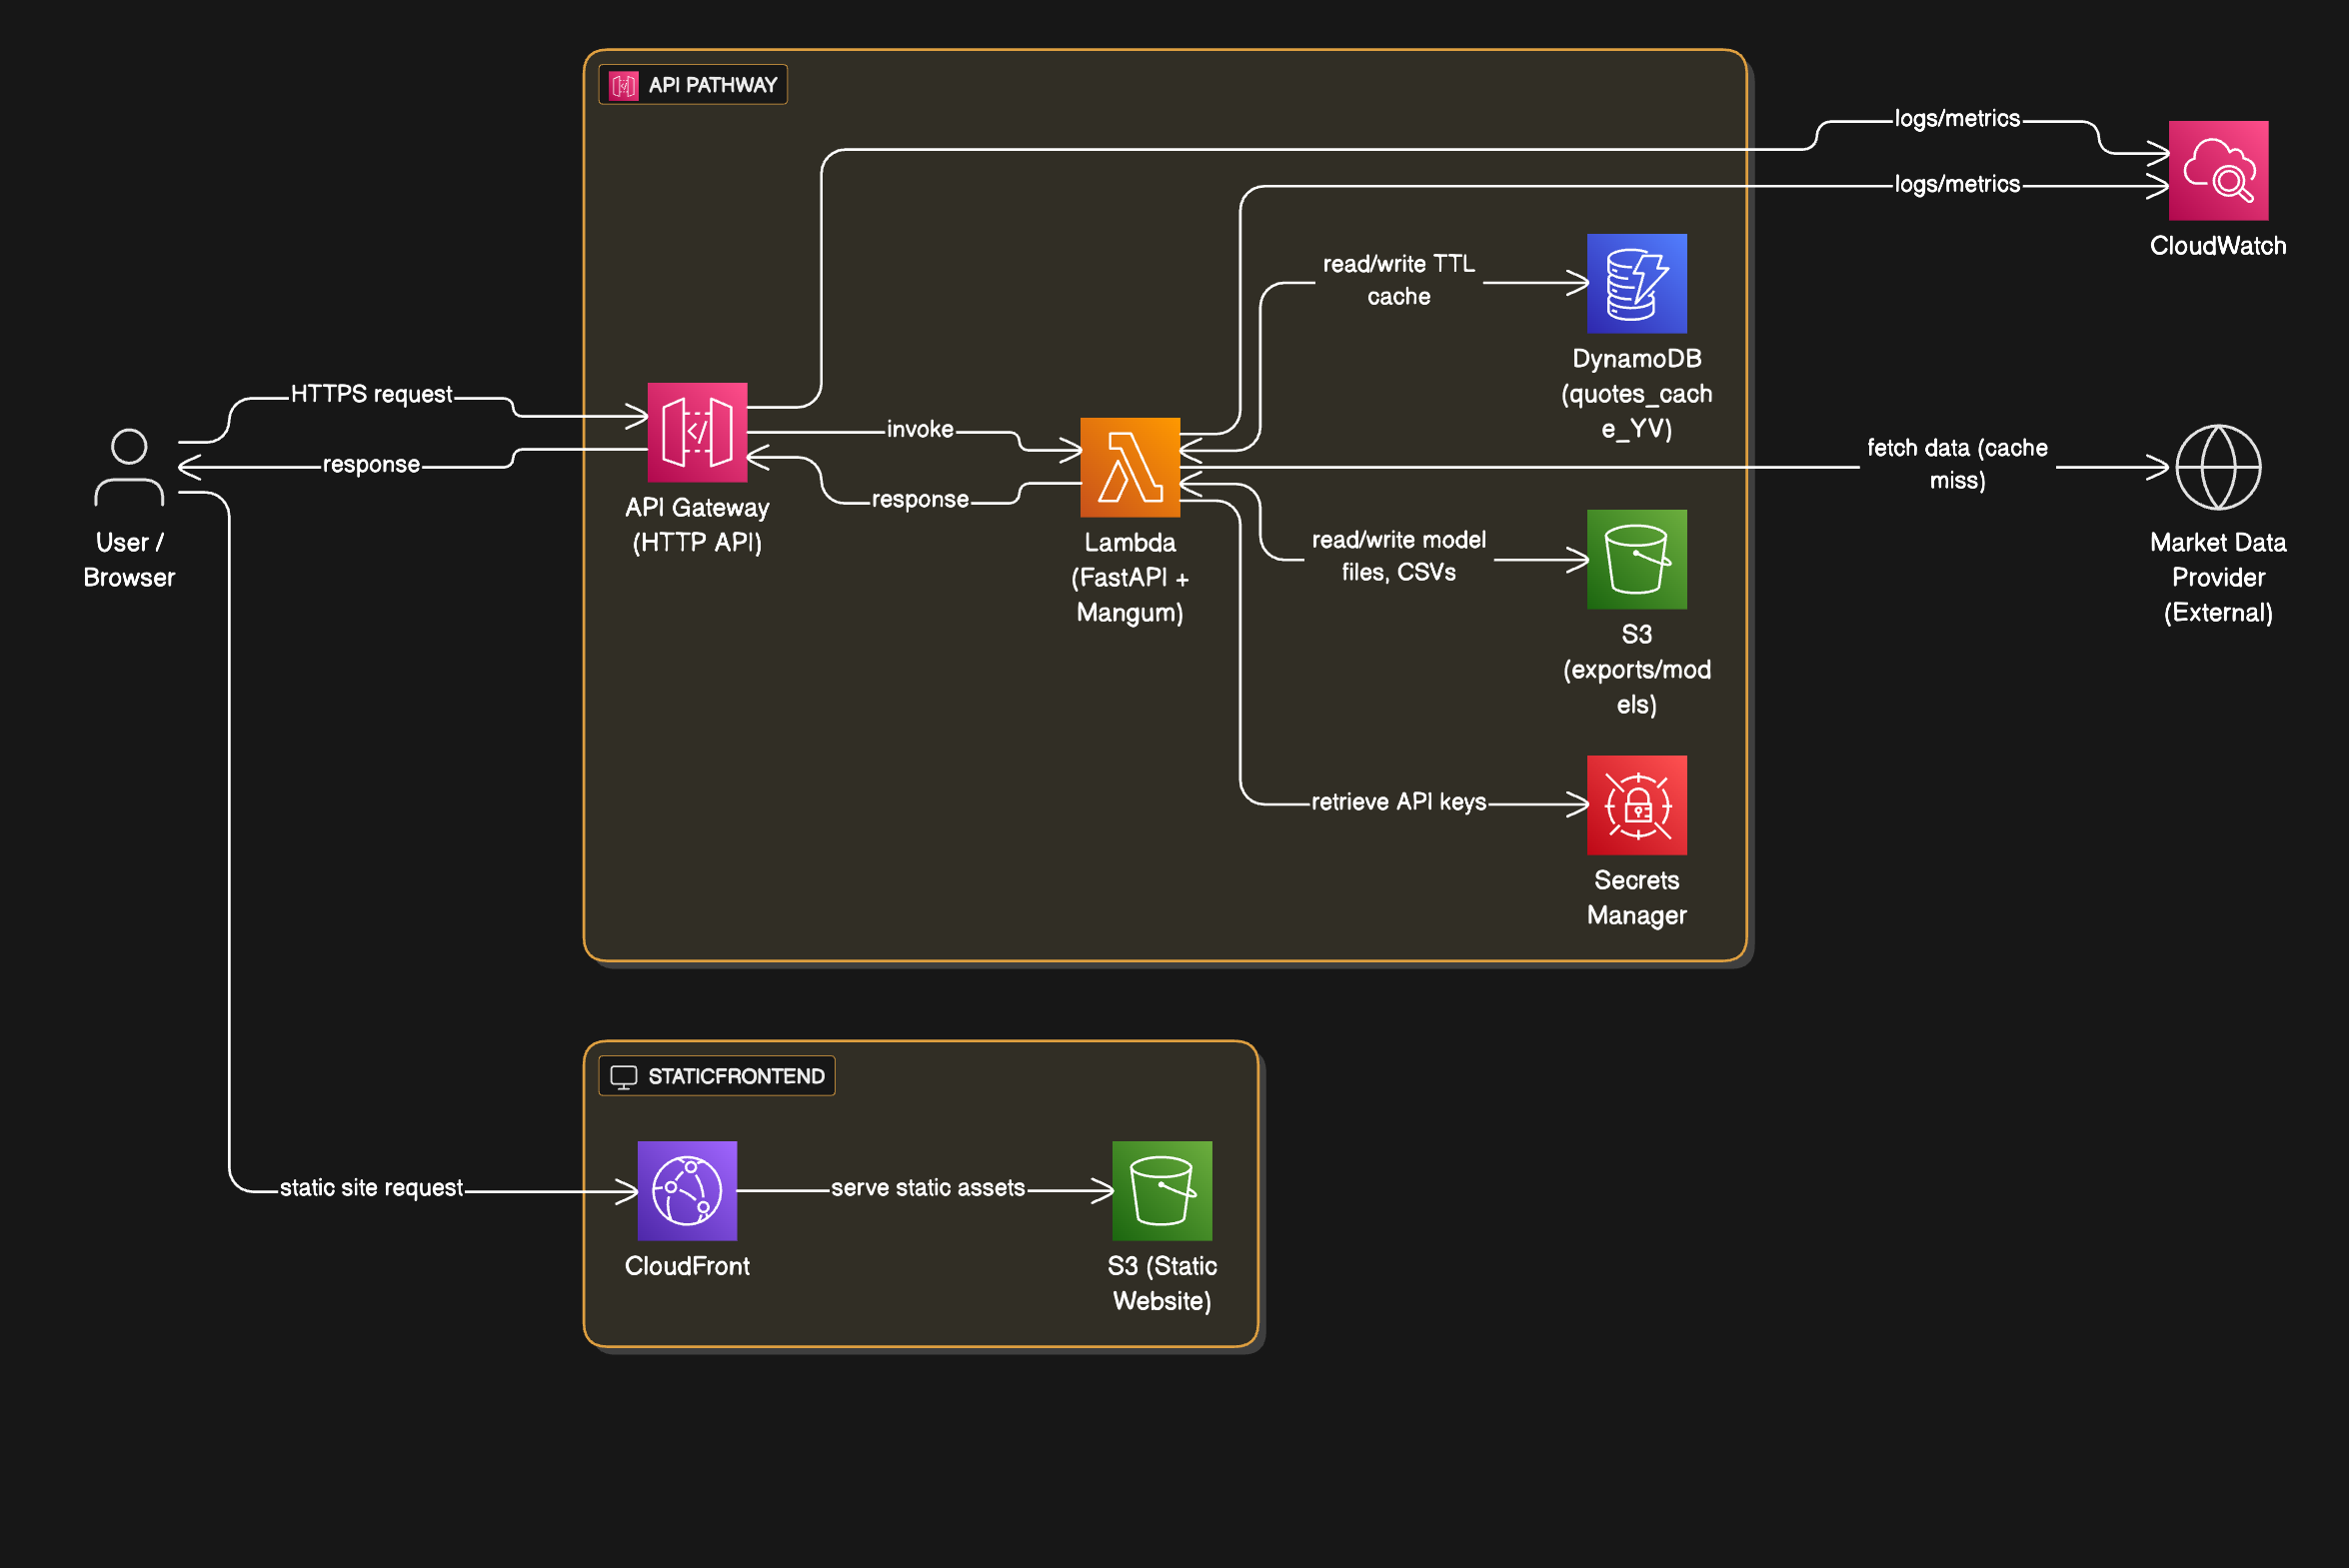Select the upper 'logs/metrics' label

1957,118
